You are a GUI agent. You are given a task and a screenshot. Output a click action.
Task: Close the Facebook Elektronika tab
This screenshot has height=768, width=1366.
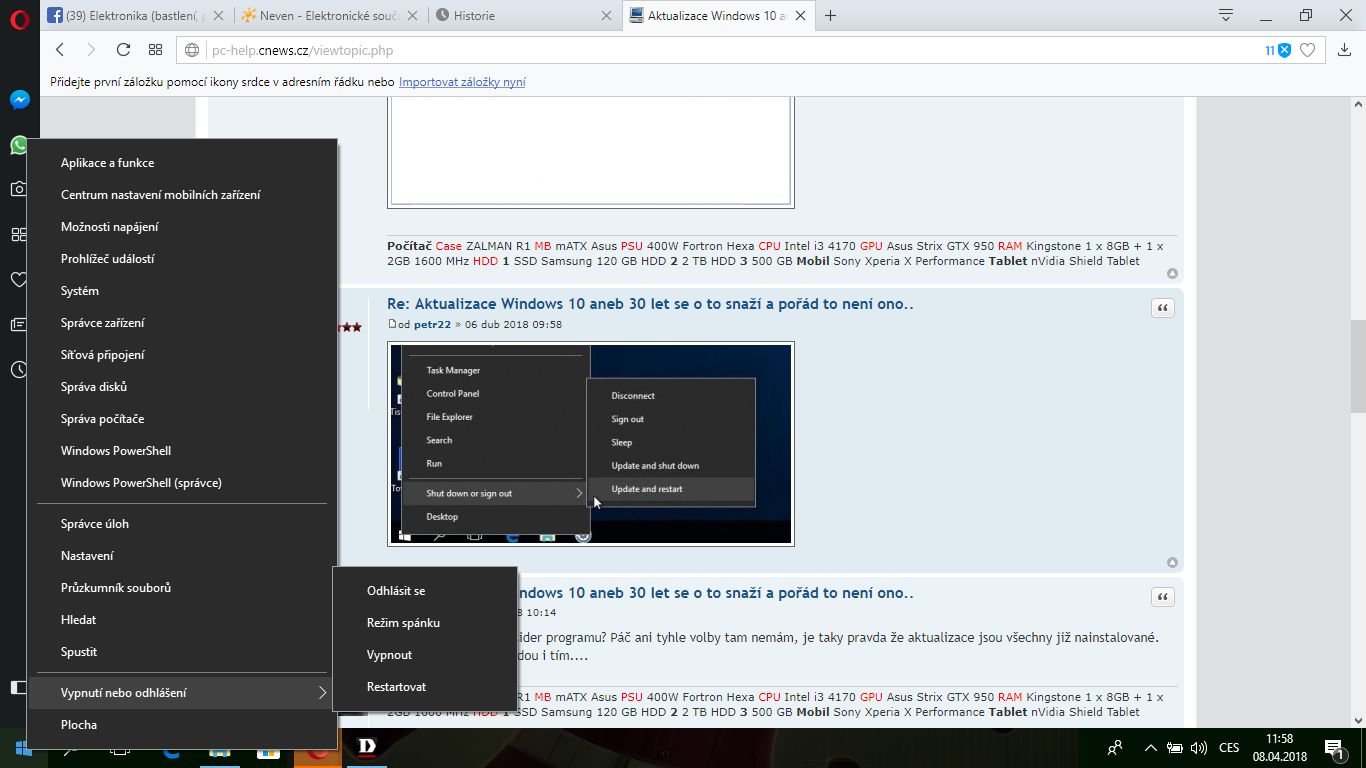(x=218, y=16)
